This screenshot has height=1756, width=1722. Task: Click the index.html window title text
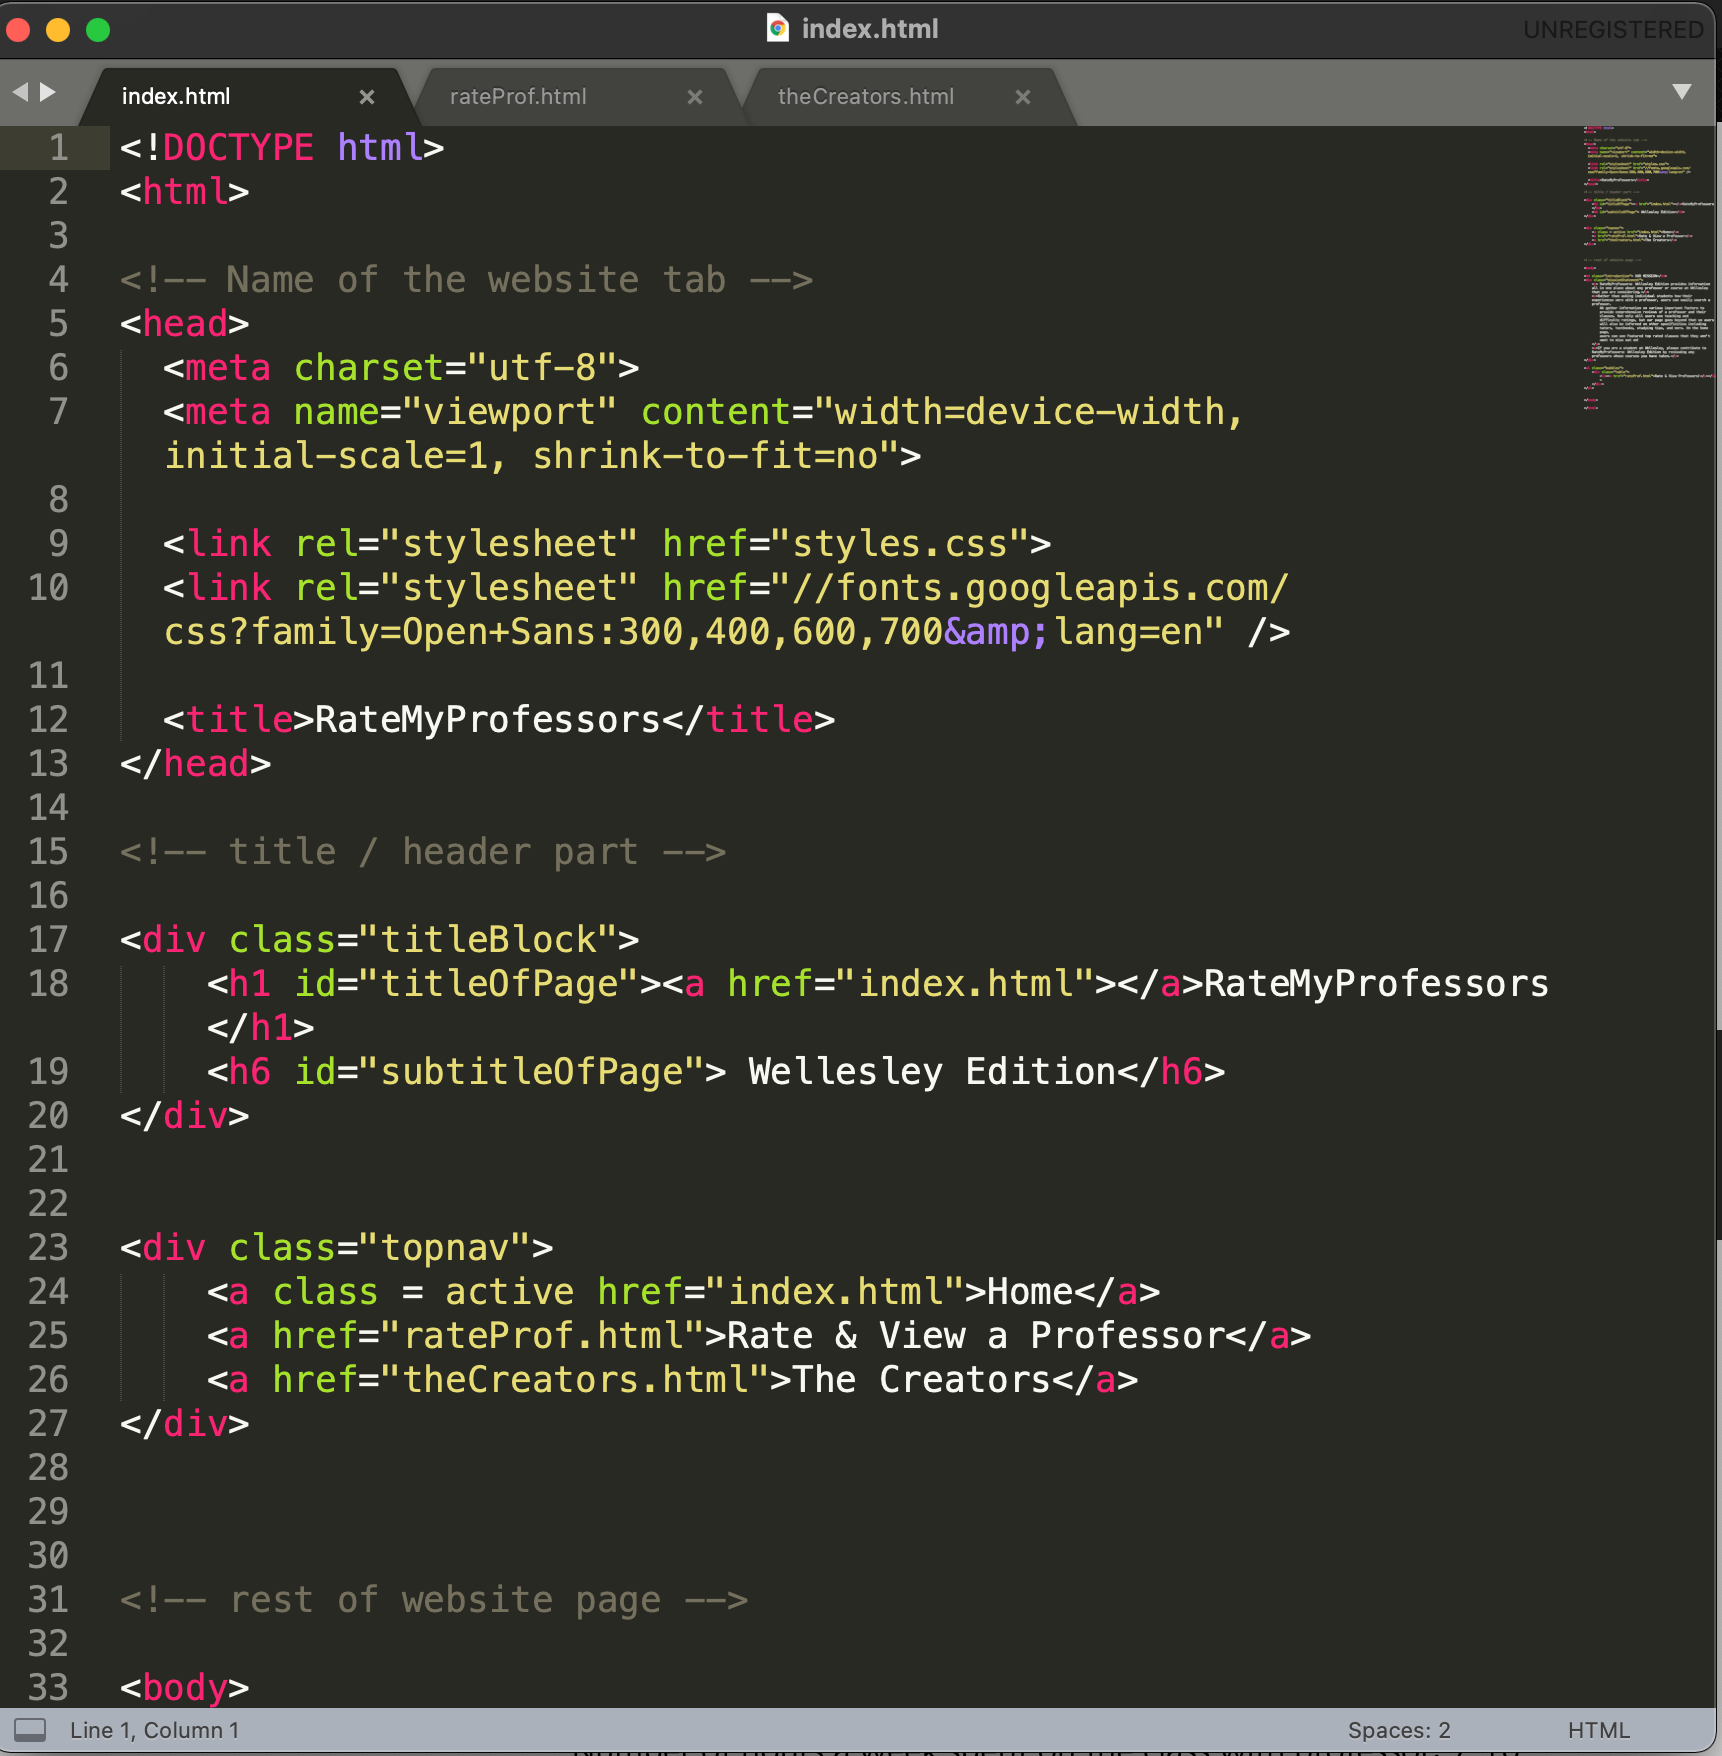click(870, 29)
